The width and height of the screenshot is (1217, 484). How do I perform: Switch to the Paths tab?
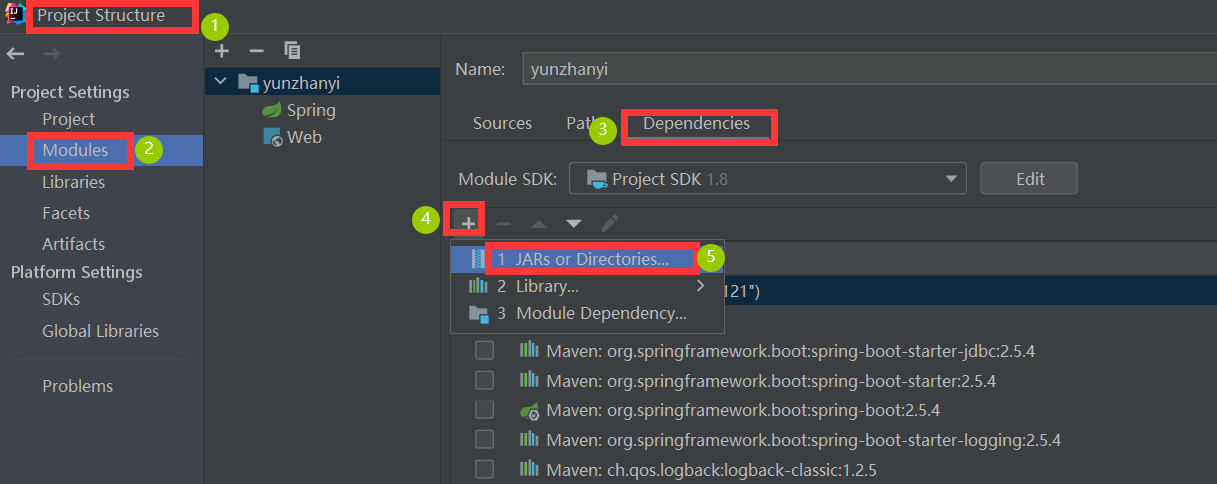point(585,124)
